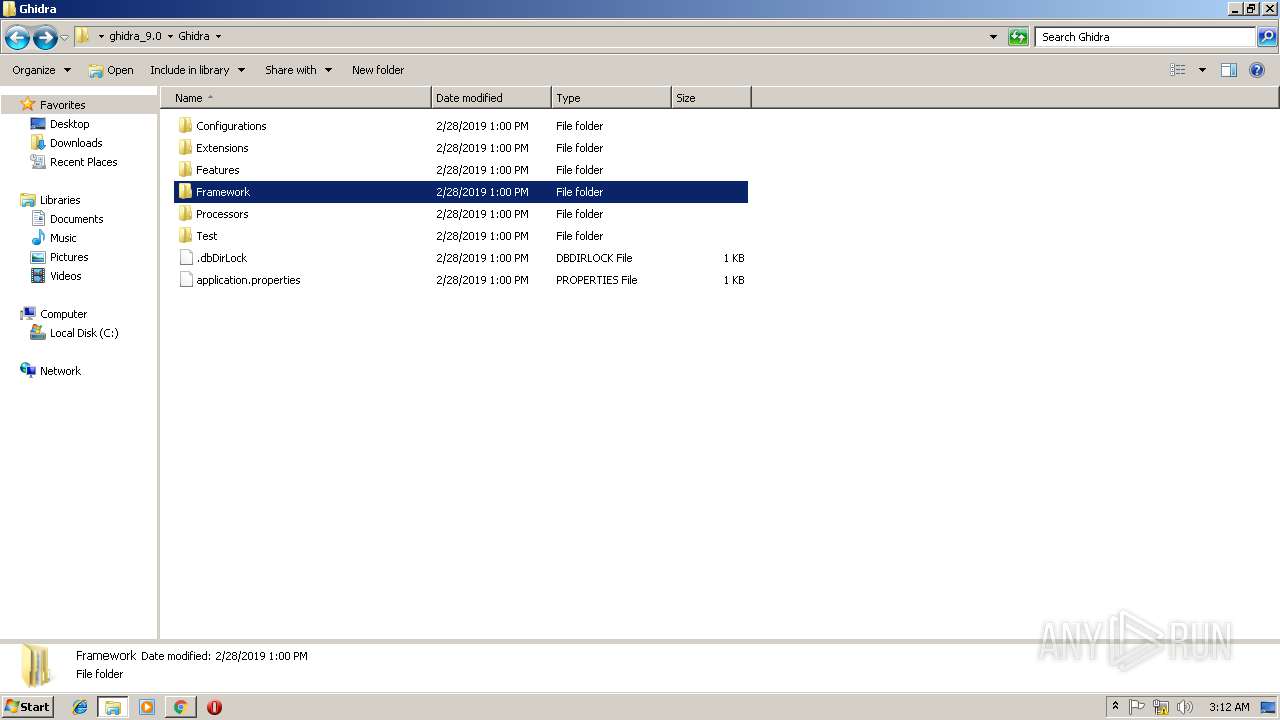
Task: Refresh the Ghidra folder view
Action: 1018,37
